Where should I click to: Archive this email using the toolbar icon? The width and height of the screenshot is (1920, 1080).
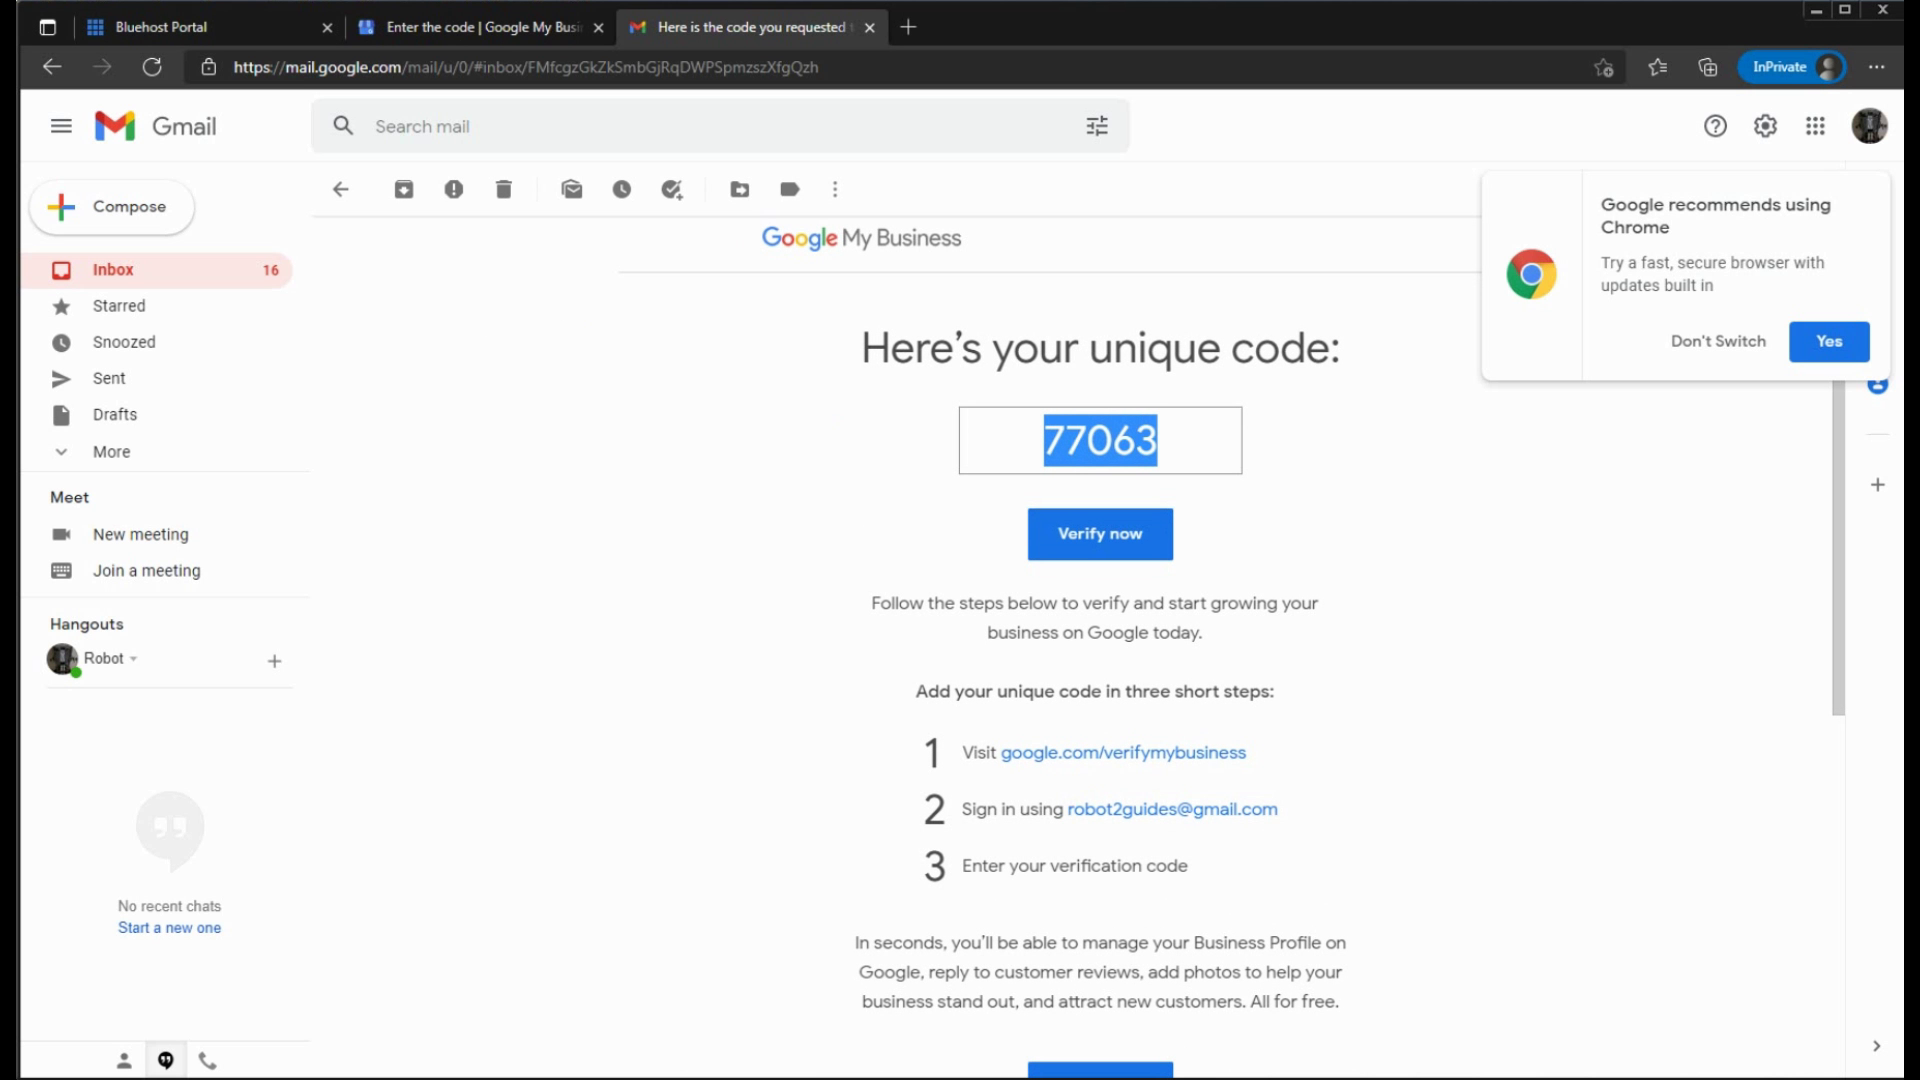[403, 189]
